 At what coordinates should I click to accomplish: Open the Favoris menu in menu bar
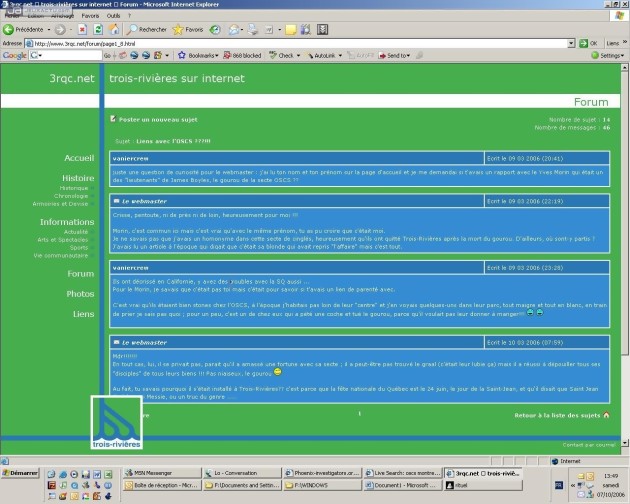pos(90,16)
